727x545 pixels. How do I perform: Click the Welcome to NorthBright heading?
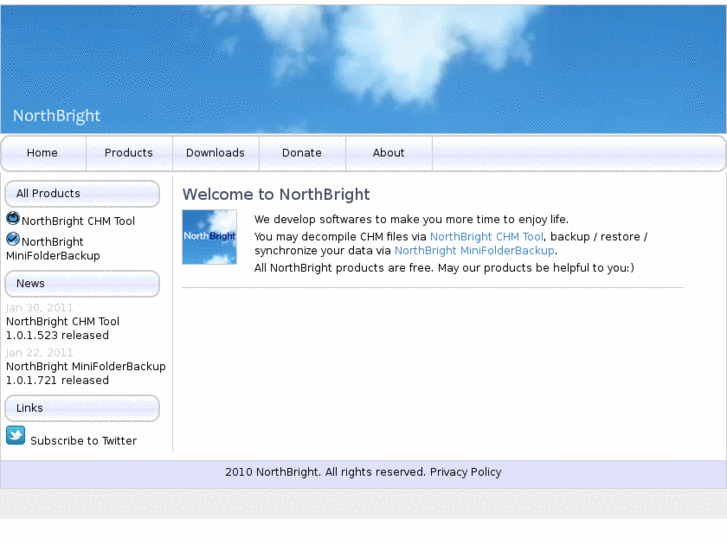click(x=276, y=194)
